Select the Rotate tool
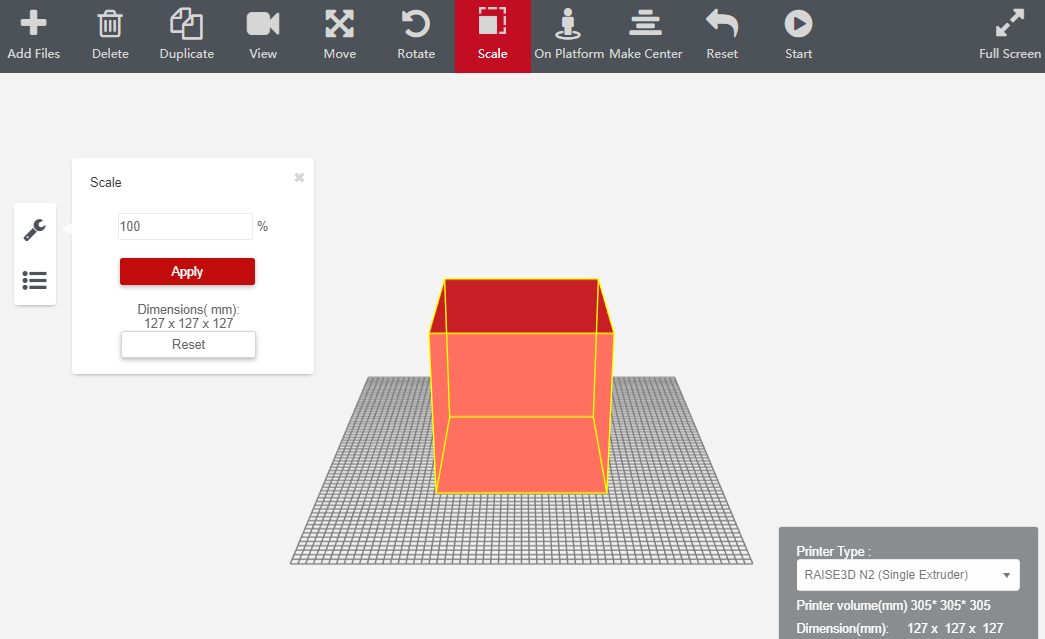Viewport: 1045px width, 639px height. click(416, 24)
